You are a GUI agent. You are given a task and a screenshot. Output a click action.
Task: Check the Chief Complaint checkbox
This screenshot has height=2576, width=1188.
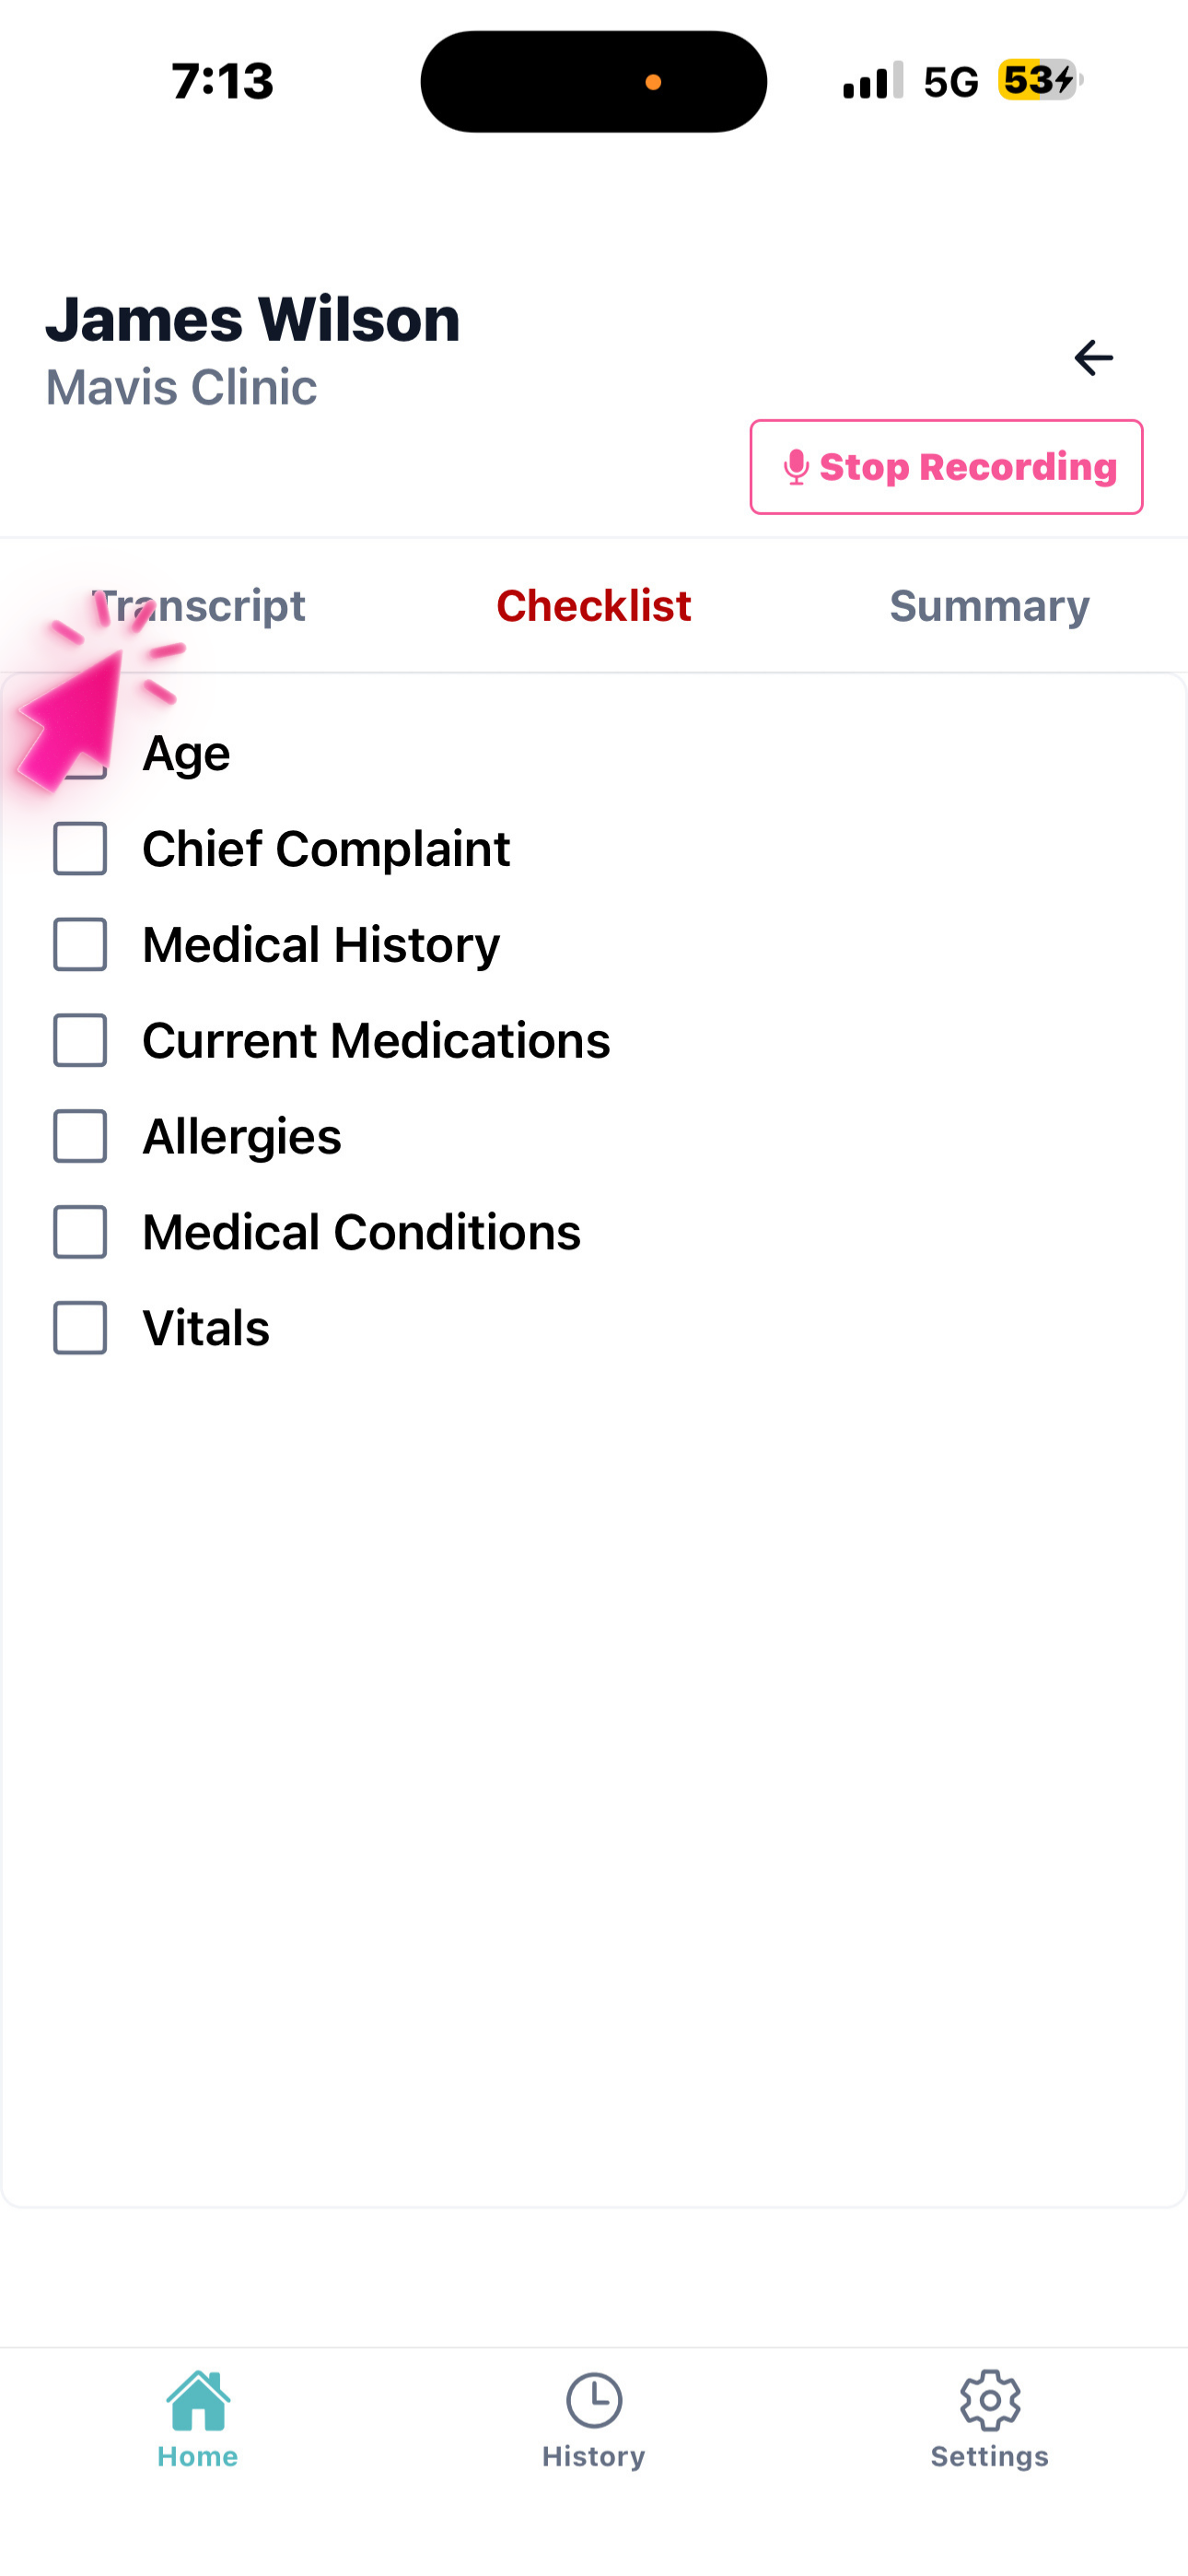[80, 849]
